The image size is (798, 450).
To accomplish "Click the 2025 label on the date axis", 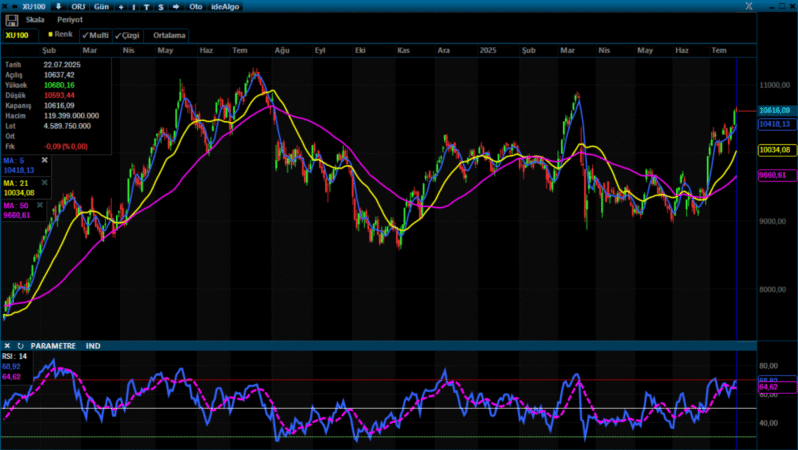I will pyautogui.click(x=488, y=50).
